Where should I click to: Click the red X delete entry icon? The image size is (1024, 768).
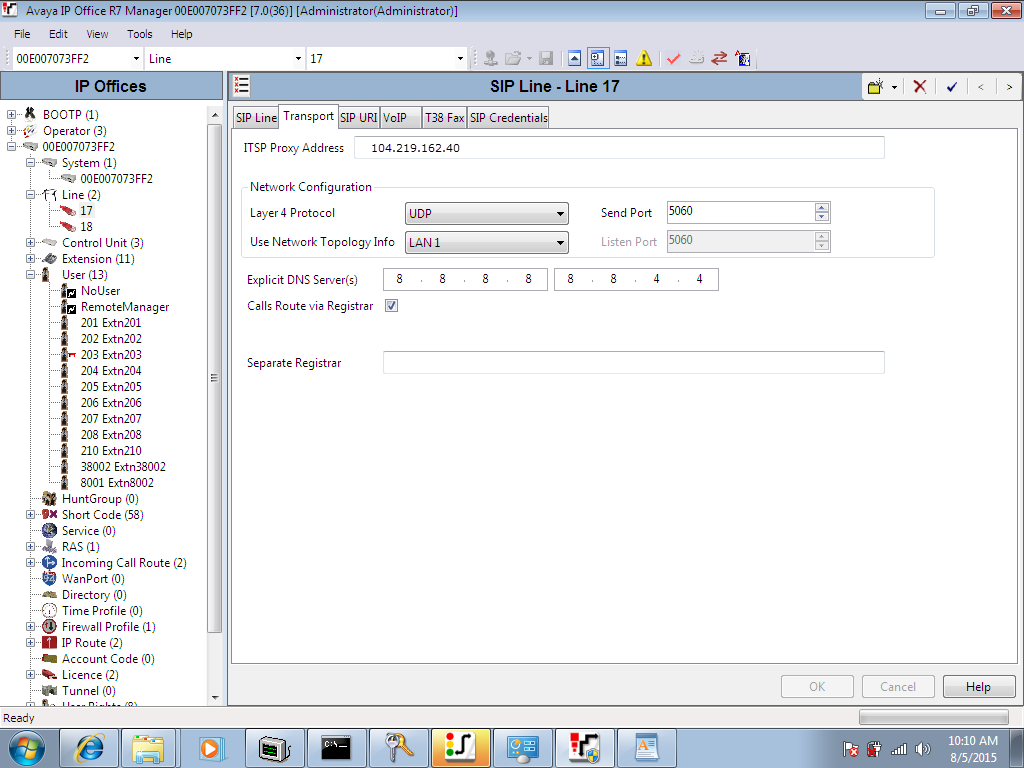pyautogui.click(x=920, y=86)
